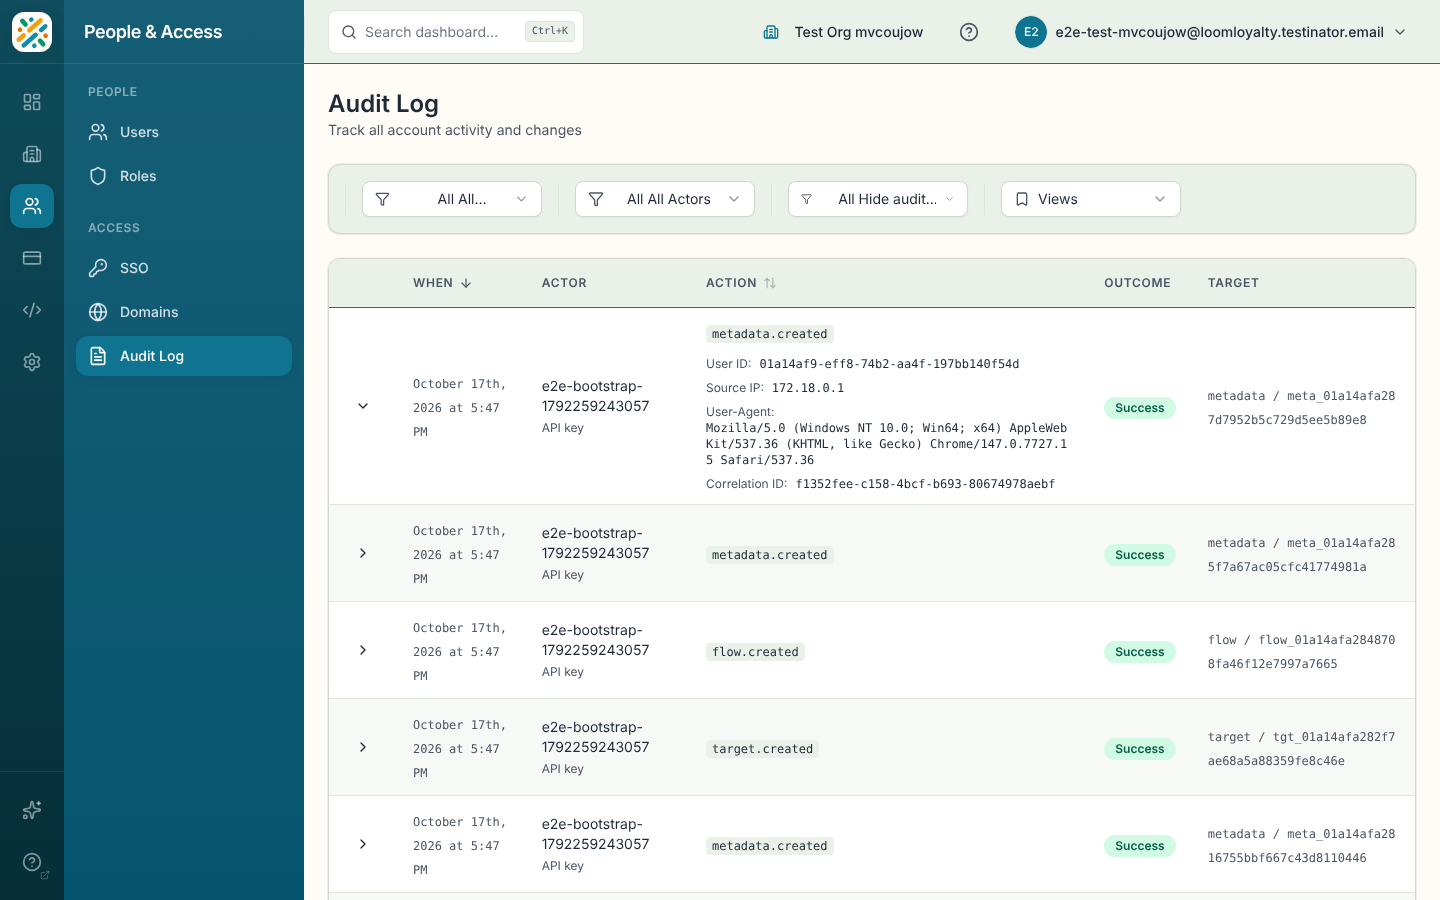Image resolution: width=1440 pixels, height=900 pixels.
Task: Expand the target.created row
Action: [363, 747]
